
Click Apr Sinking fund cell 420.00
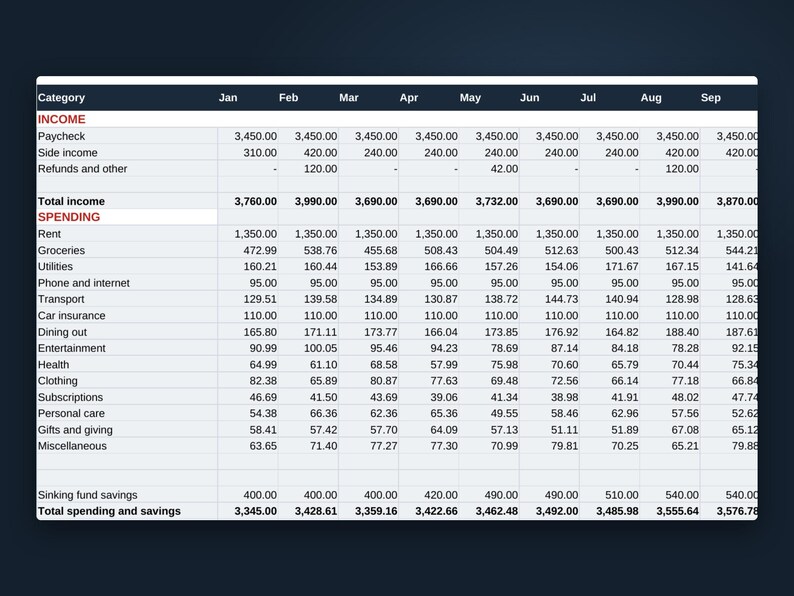[x=429, y=495]
